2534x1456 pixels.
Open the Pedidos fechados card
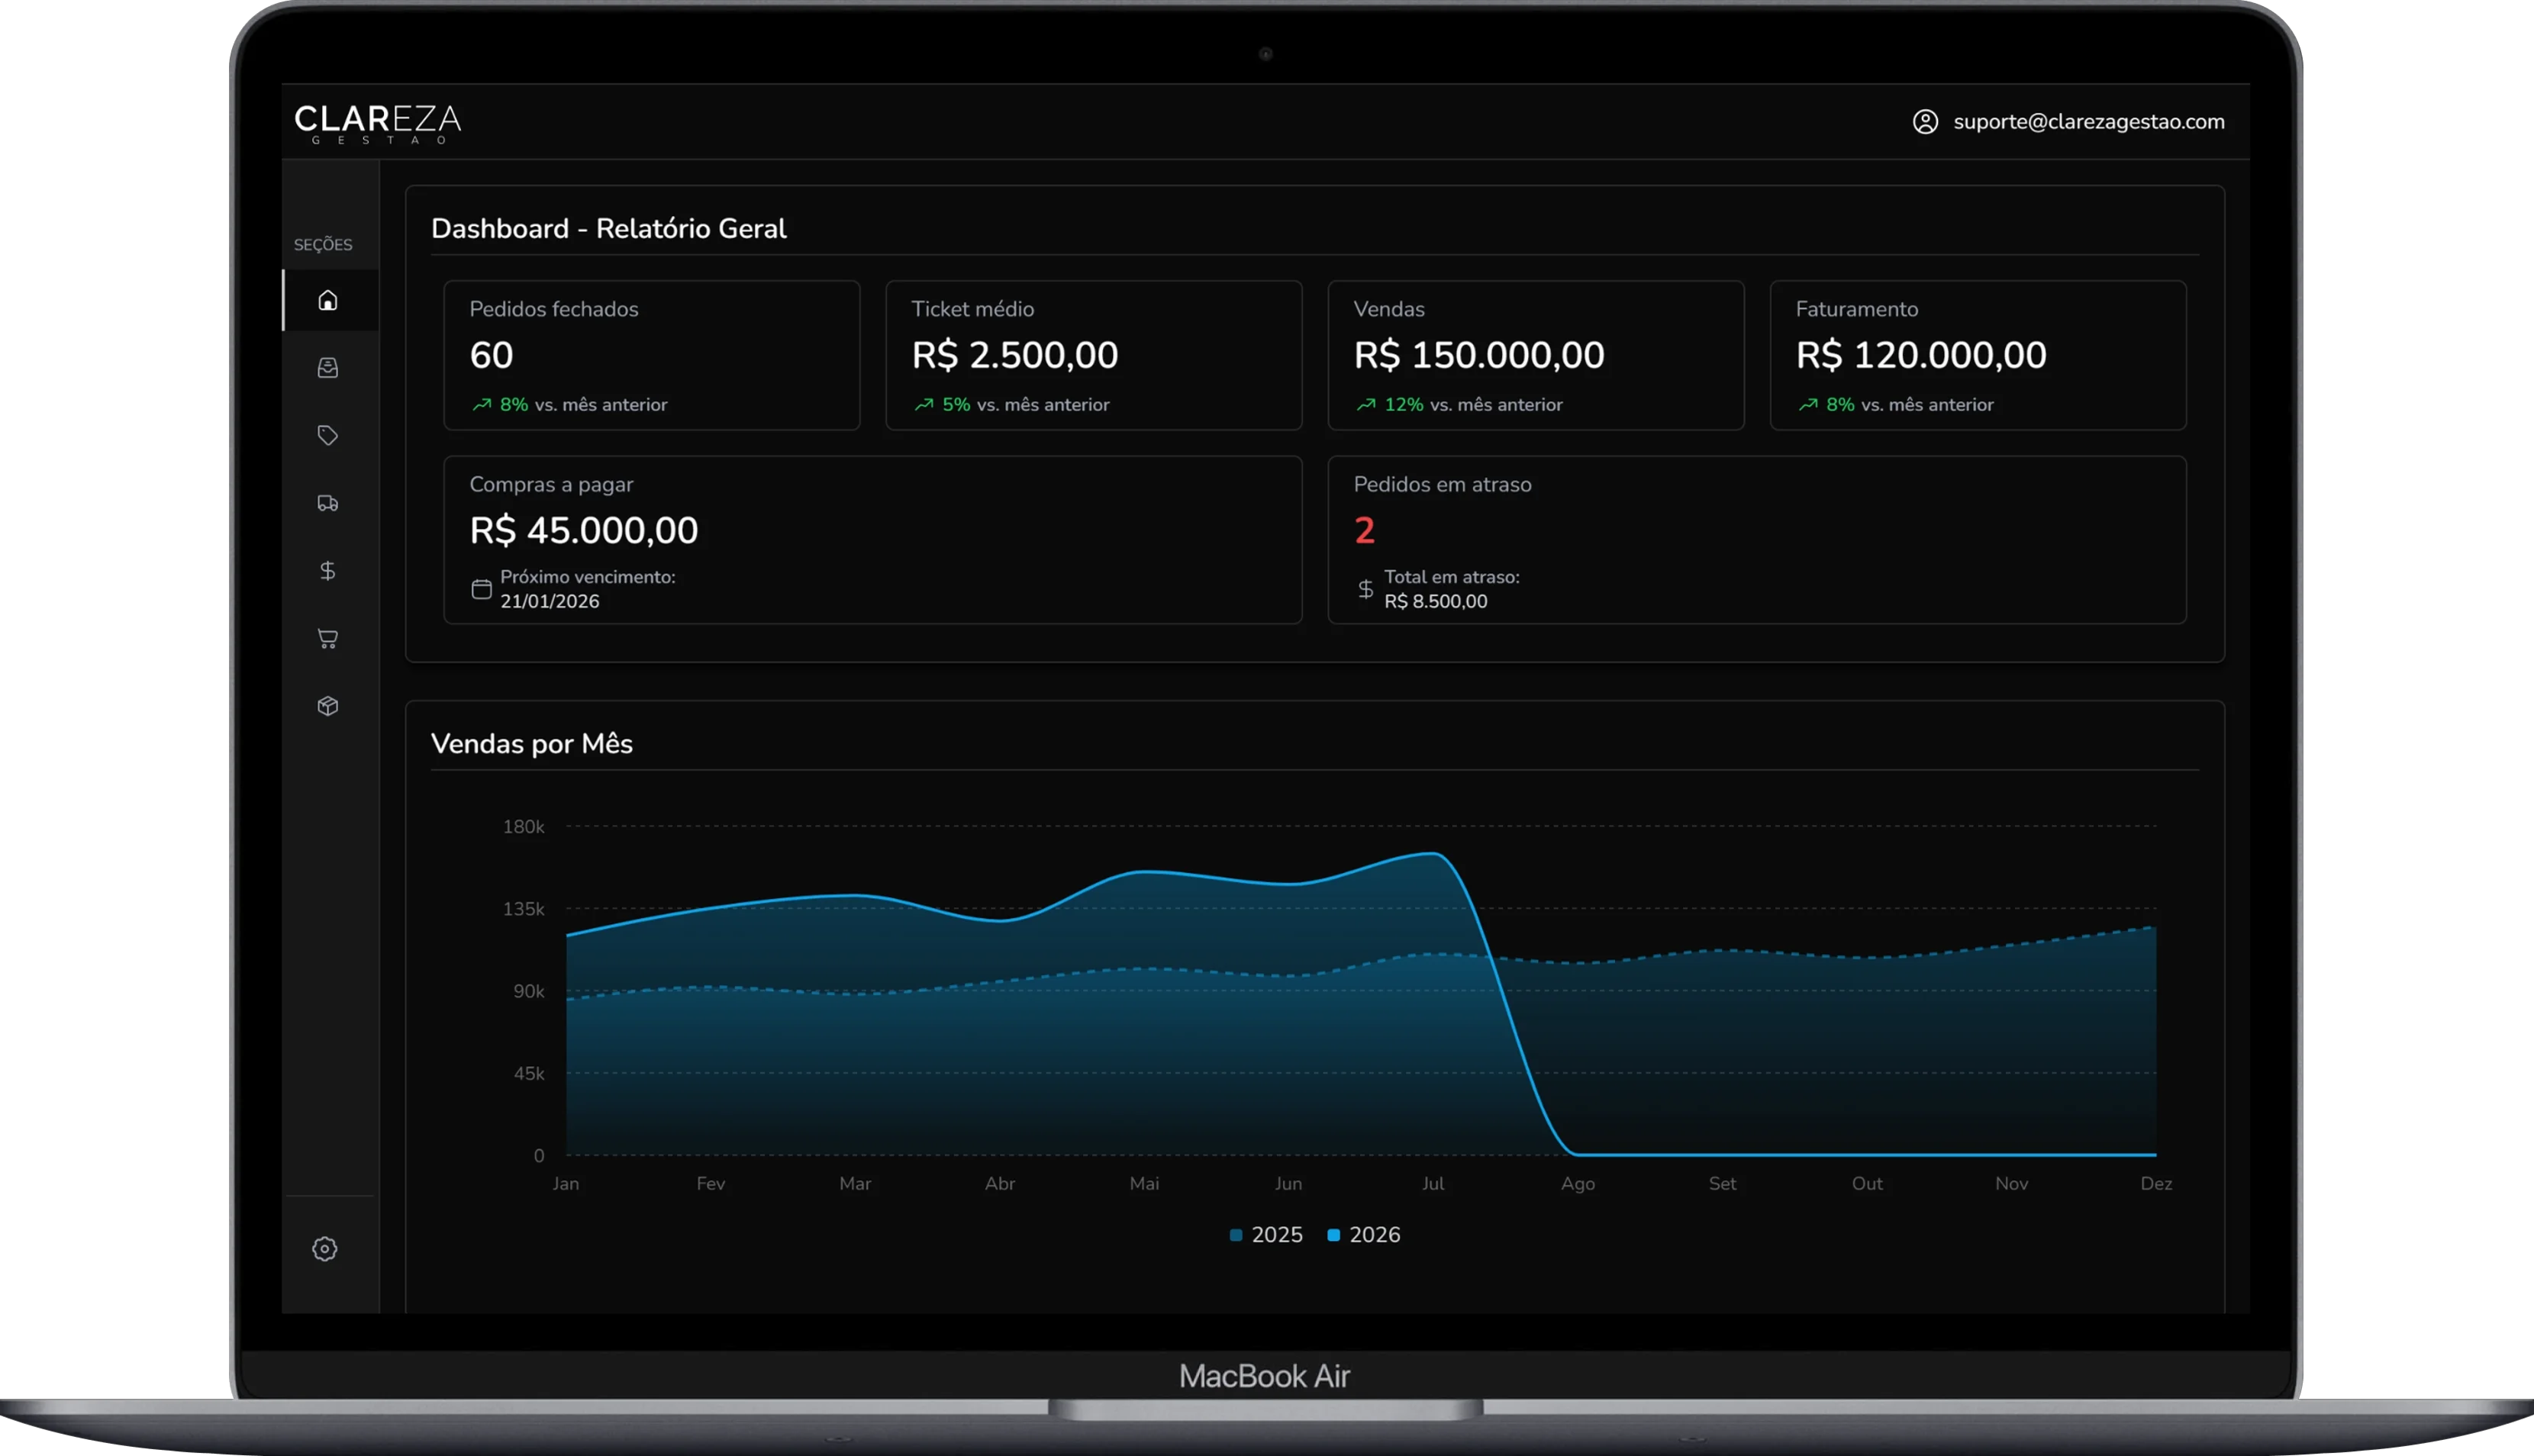point(651,355)
